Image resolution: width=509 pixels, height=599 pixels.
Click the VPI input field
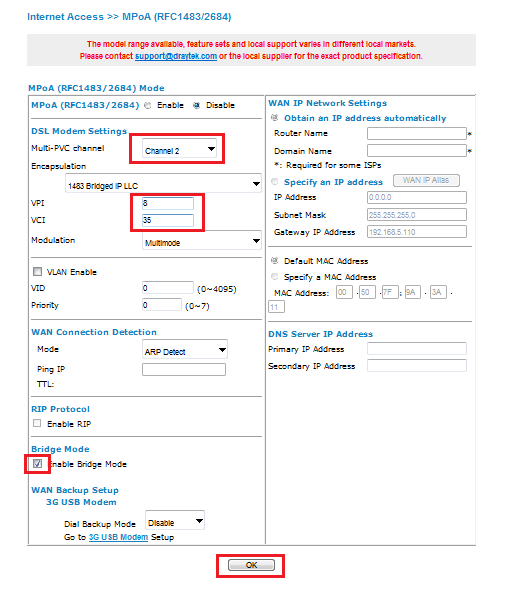(168, 203)
